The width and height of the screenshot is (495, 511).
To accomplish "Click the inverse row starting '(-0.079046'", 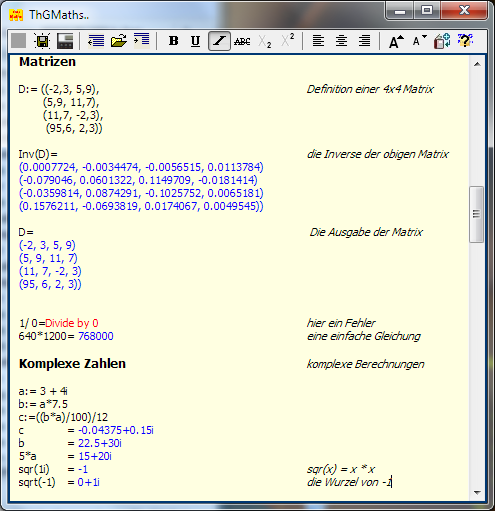I will tap(138, 180).
